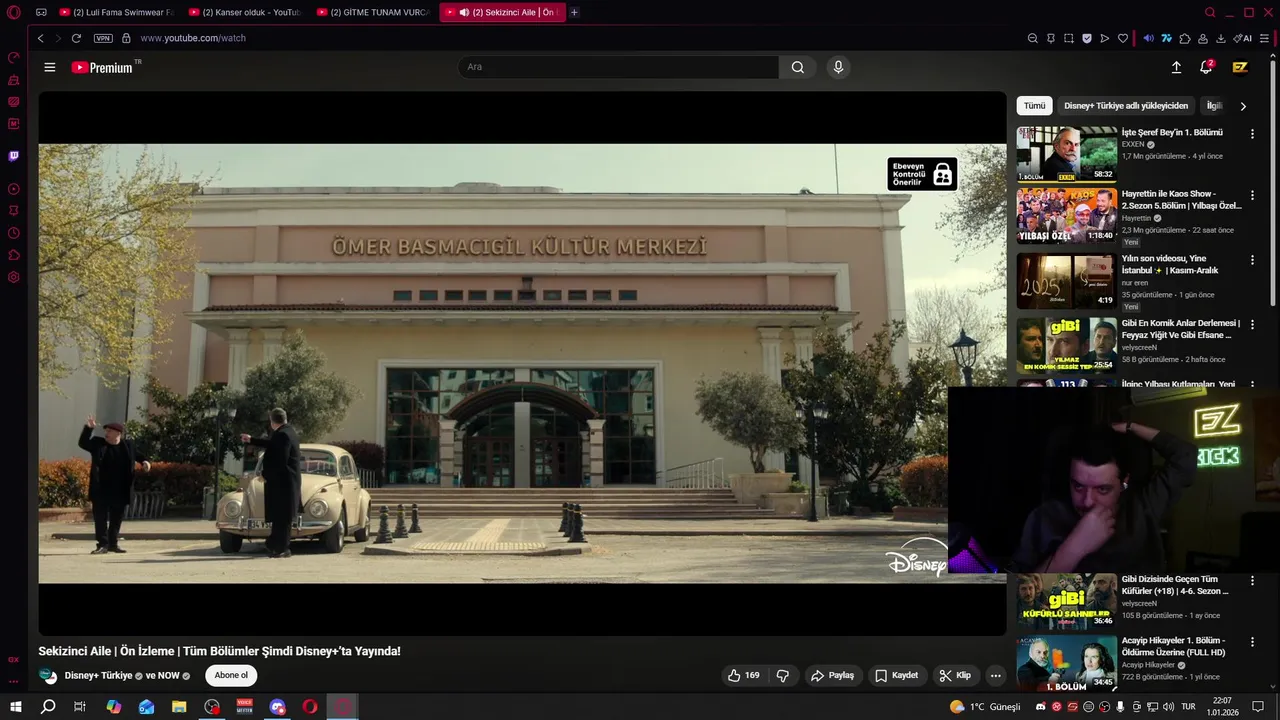This screenshot has width=1280, height=720.
Task: Open the YouTube upload icon
Action: click(x=1176, y=67)
